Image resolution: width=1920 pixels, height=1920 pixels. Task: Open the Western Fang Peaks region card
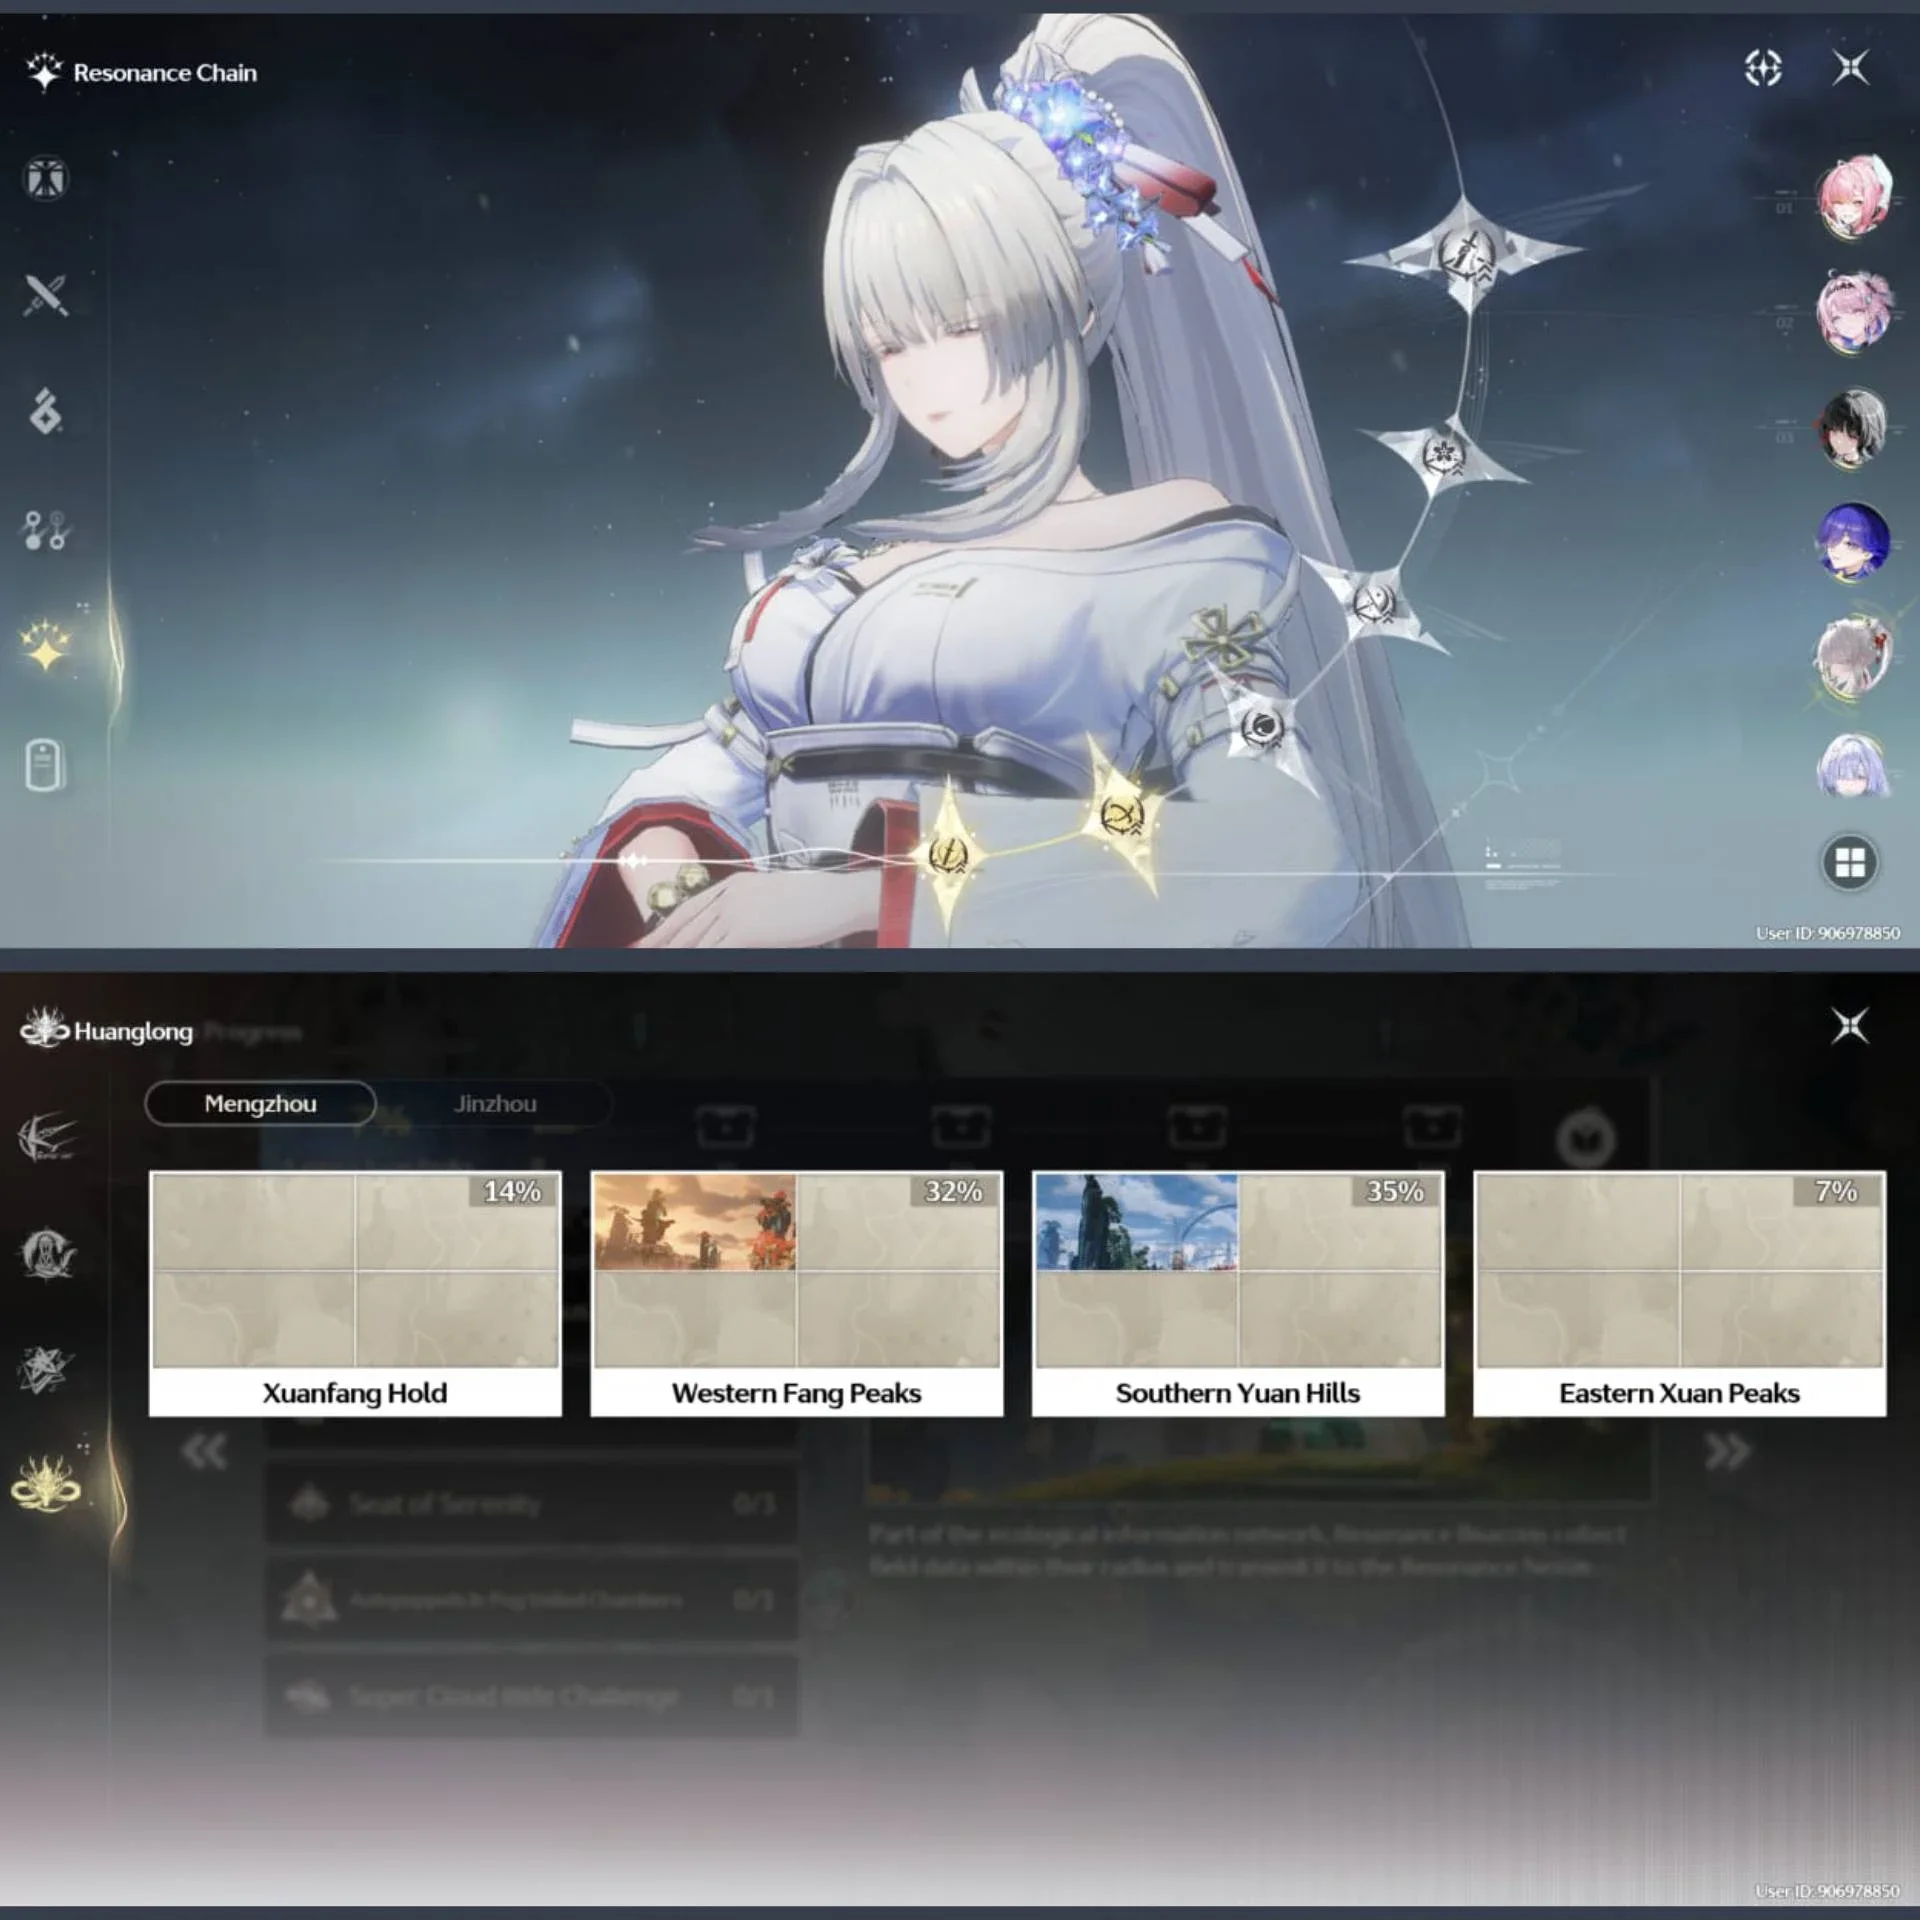796,1293
